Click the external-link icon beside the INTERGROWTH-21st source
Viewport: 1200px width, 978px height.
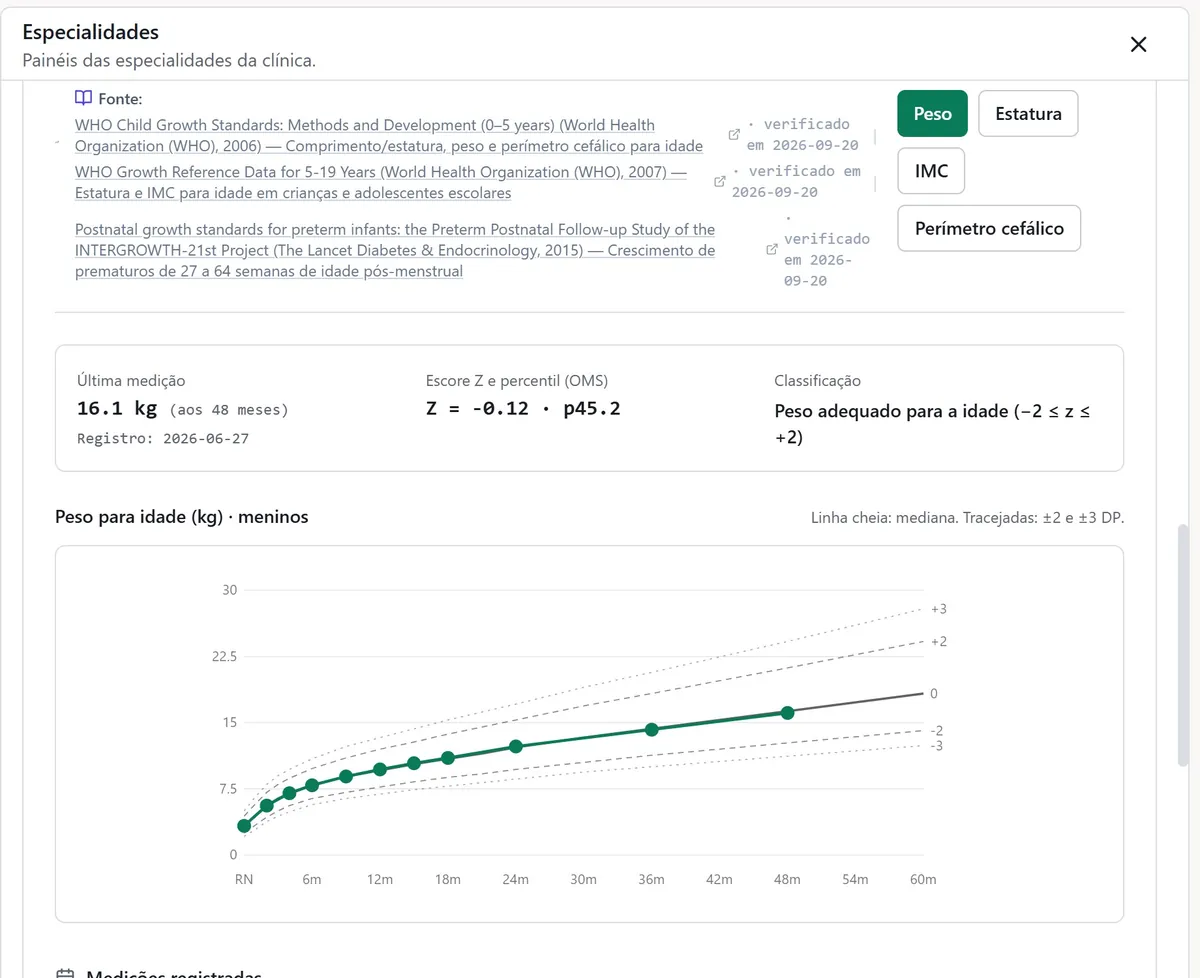tap(771, 249)
